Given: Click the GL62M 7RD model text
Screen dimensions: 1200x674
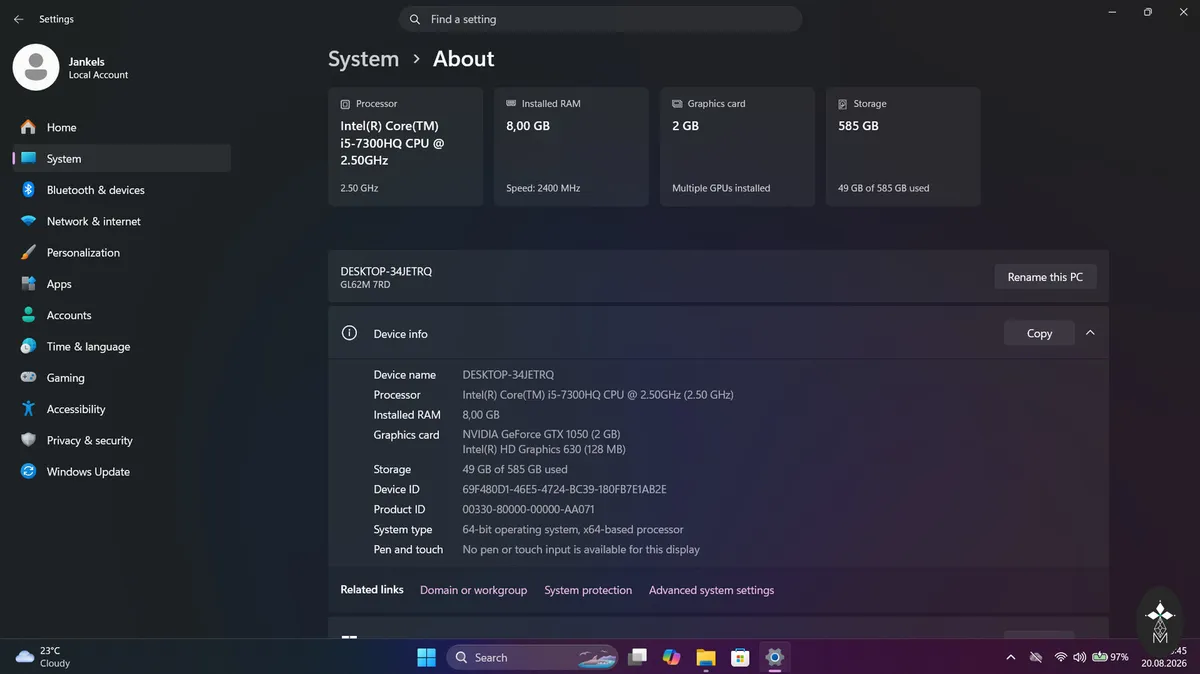Looking at the screenshot, I should click(x=365, y=285).
